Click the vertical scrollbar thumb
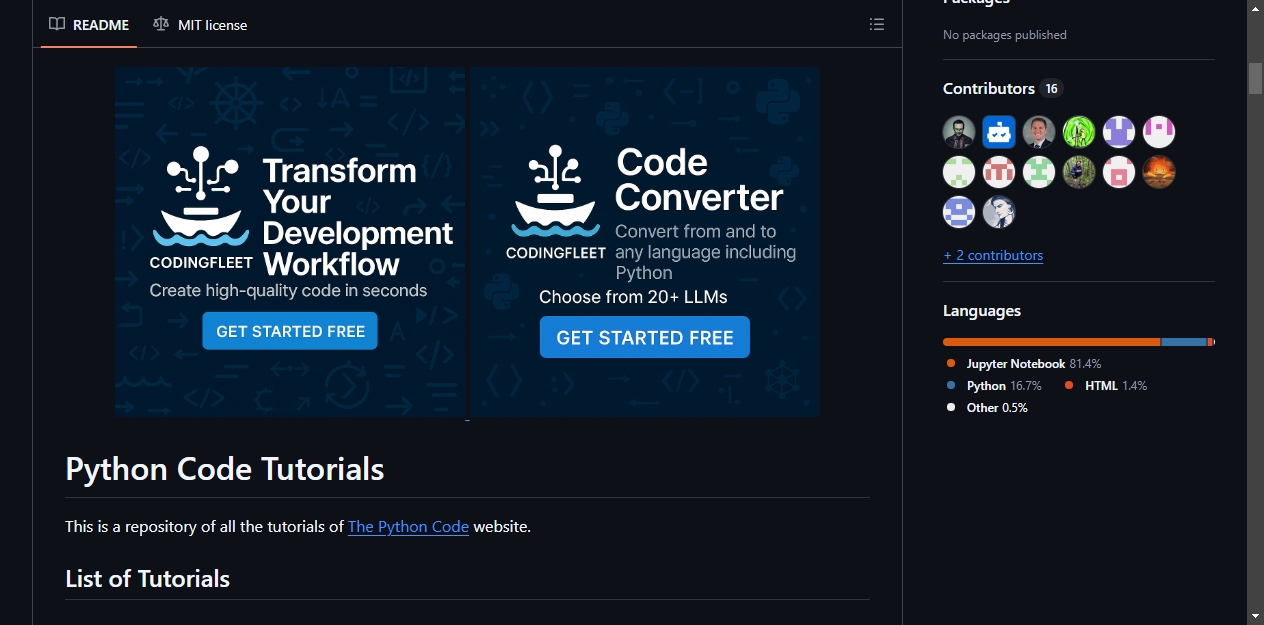1264x625 pixels. coord(1255,78)
